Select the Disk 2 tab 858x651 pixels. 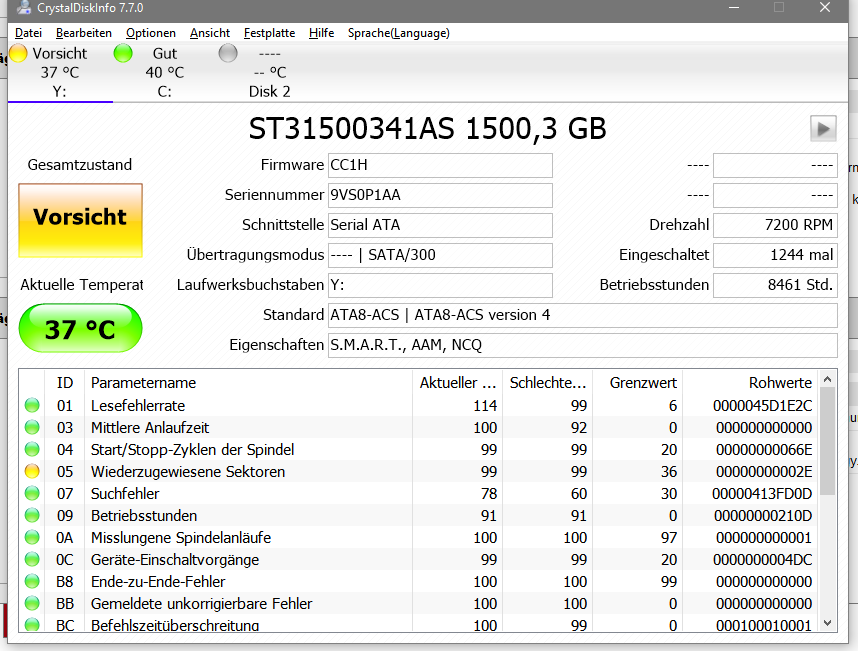pos(269,72)
